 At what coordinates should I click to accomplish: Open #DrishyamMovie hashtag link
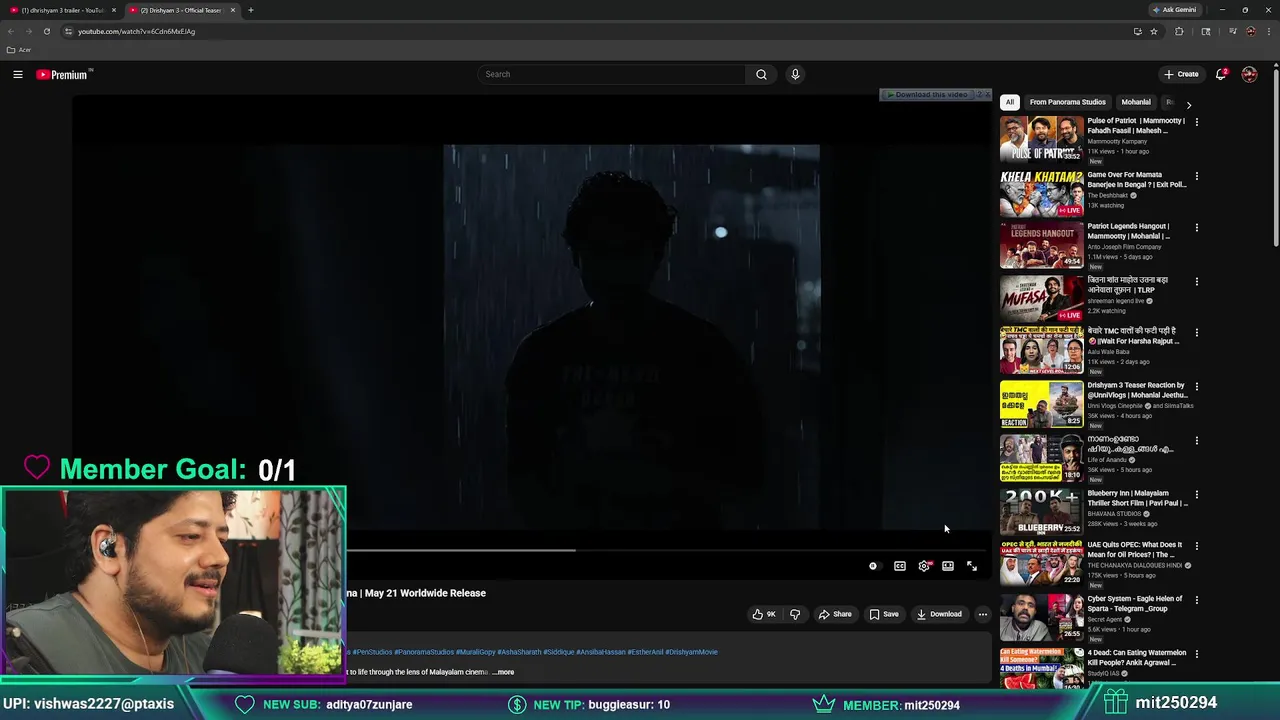(691, 652)
